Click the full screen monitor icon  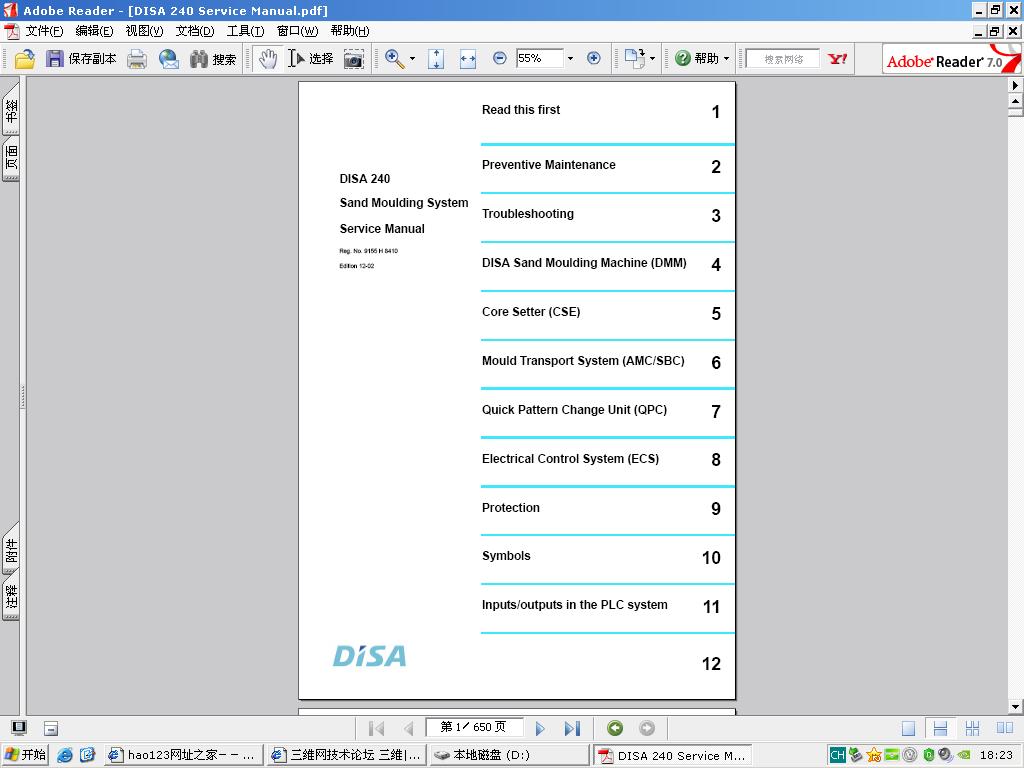pos(19,728)
